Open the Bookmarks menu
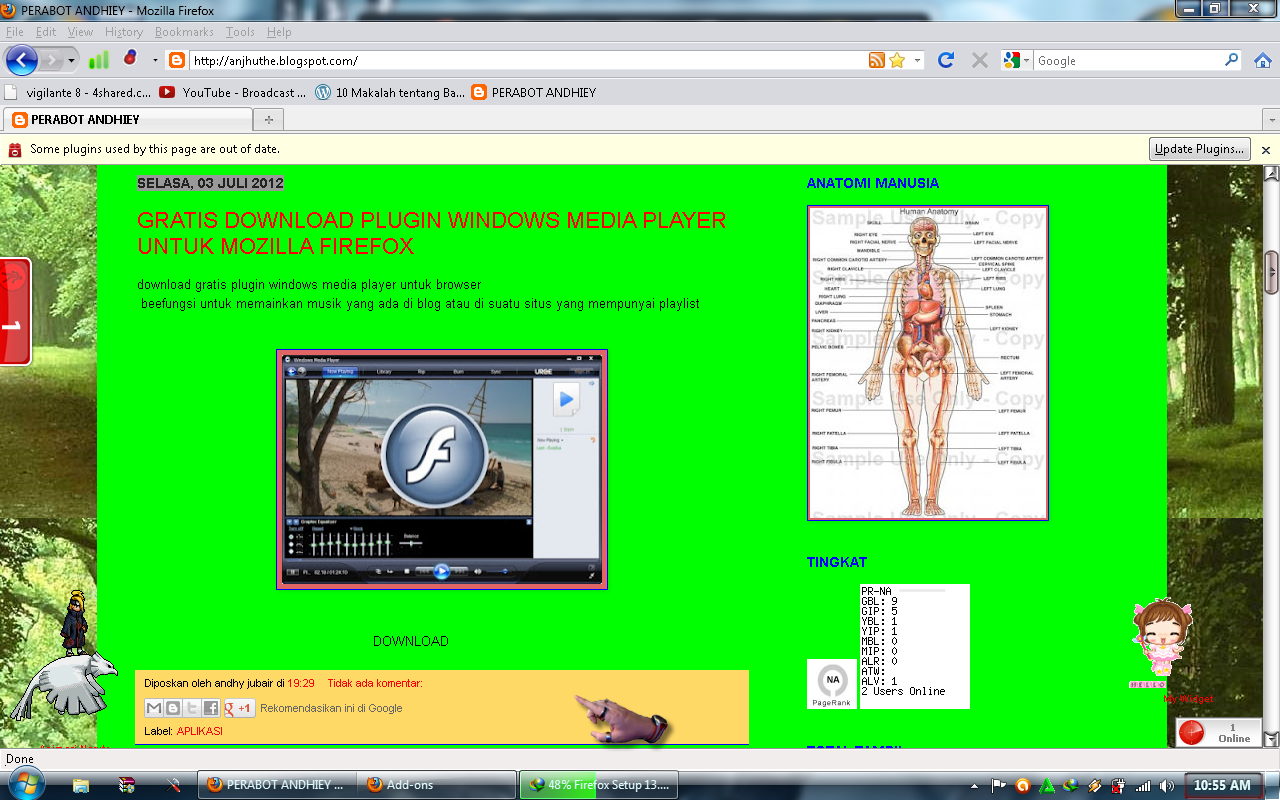 tap(184, 32)
